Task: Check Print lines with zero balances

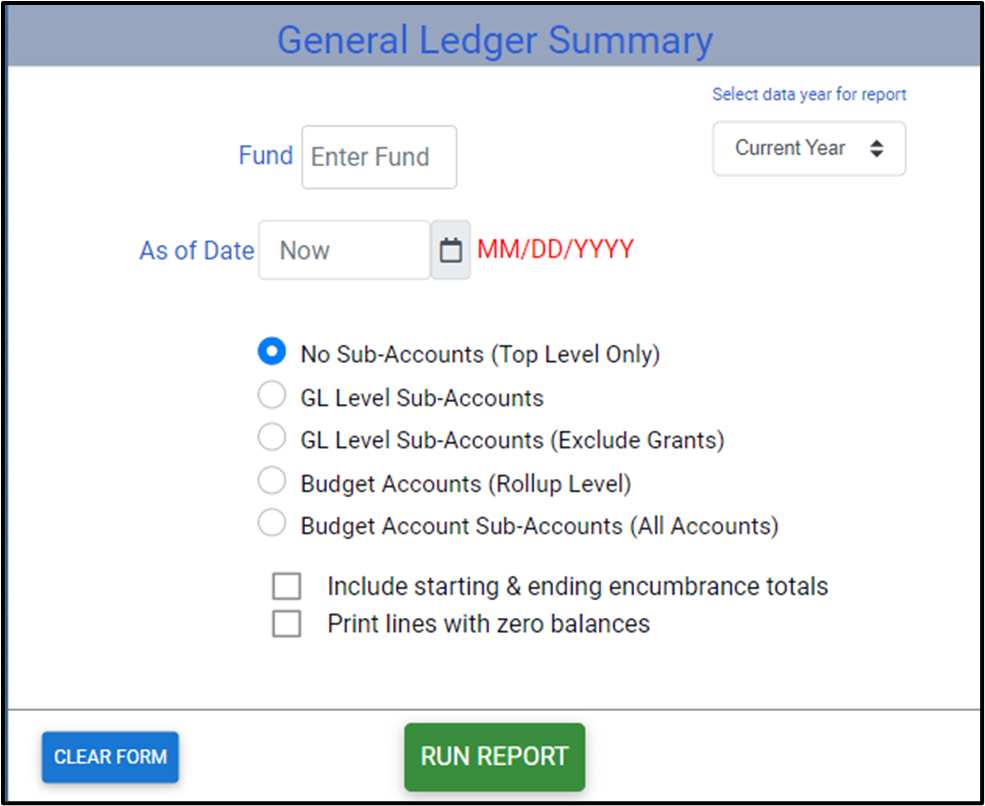Action: point(286,623)
